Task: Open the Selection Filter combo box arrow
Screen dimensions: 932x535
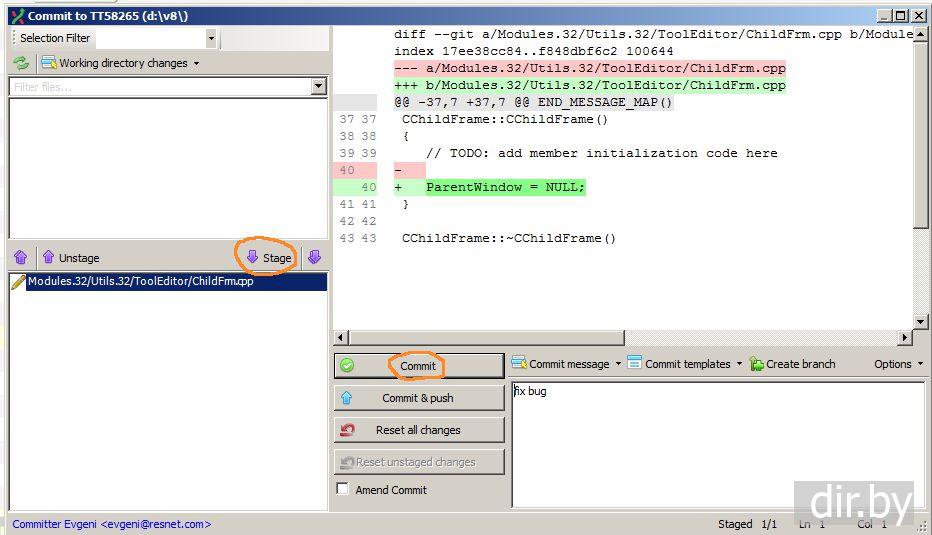Action: point(210,39)
